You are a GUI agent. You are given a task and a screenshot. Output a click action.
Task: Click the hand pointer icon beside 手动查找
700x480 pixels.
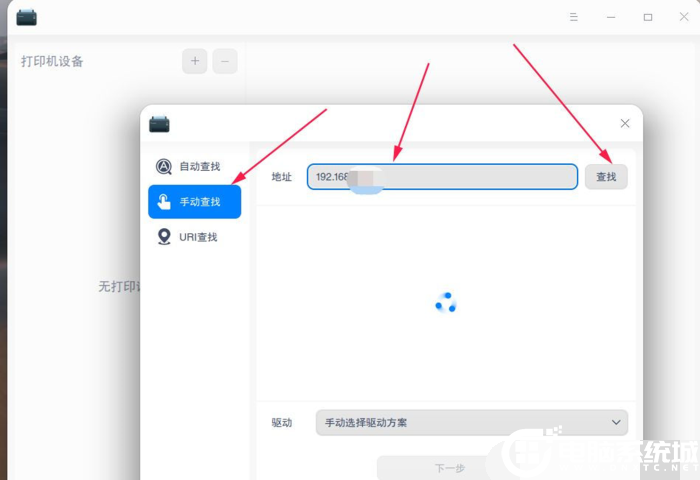coord(164,201)
